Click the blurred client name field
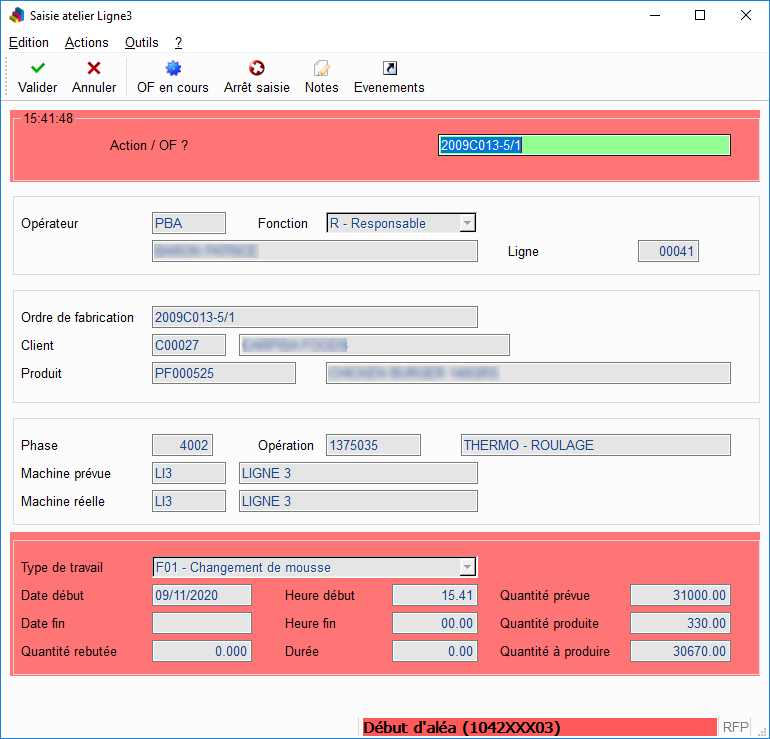 374,345
